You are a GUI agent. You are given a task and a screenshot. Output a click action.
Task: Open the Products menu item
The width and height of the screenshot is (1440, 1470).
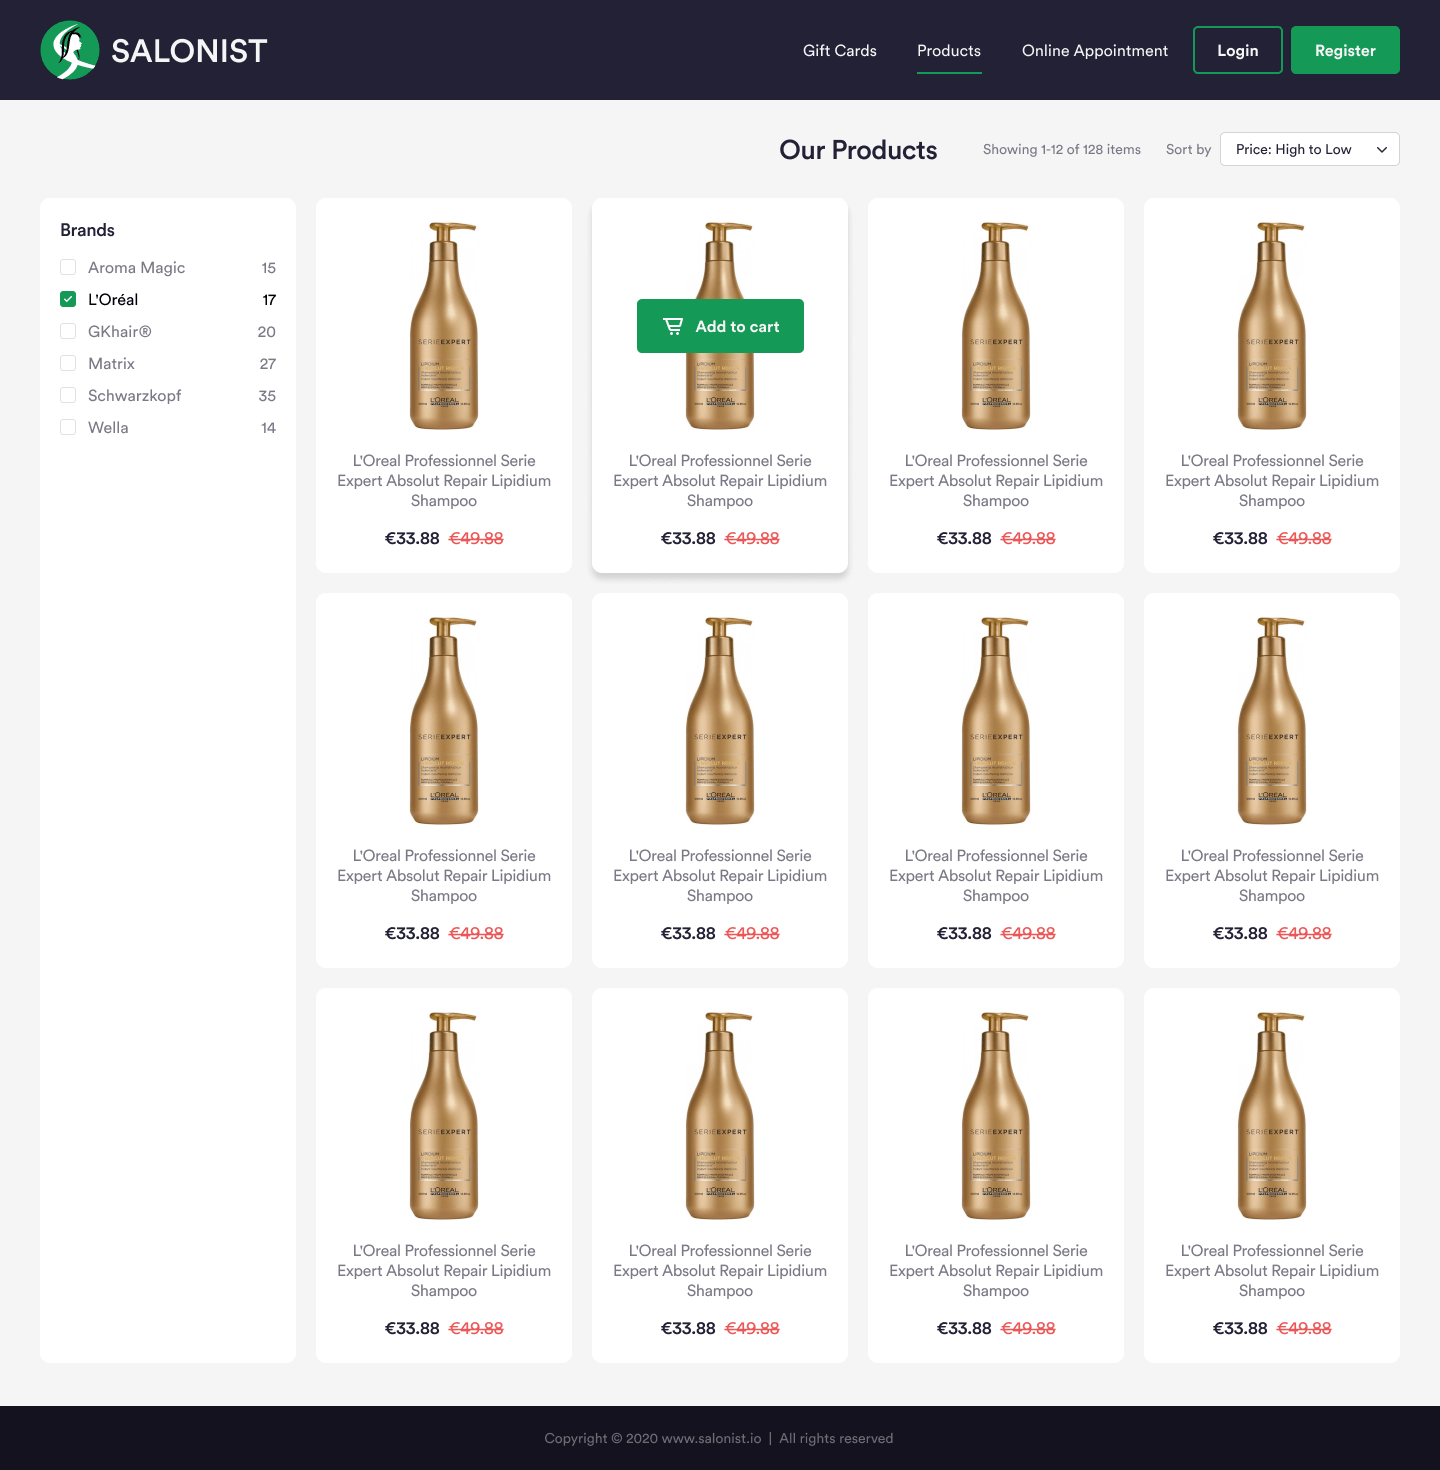(x=949, y=50)
